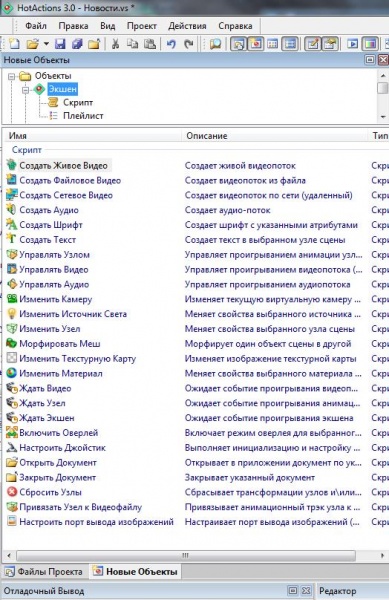Click the Сбросить Узлы red icon
The height and width of the screenshot is (600, 389).
pos(12,491)
